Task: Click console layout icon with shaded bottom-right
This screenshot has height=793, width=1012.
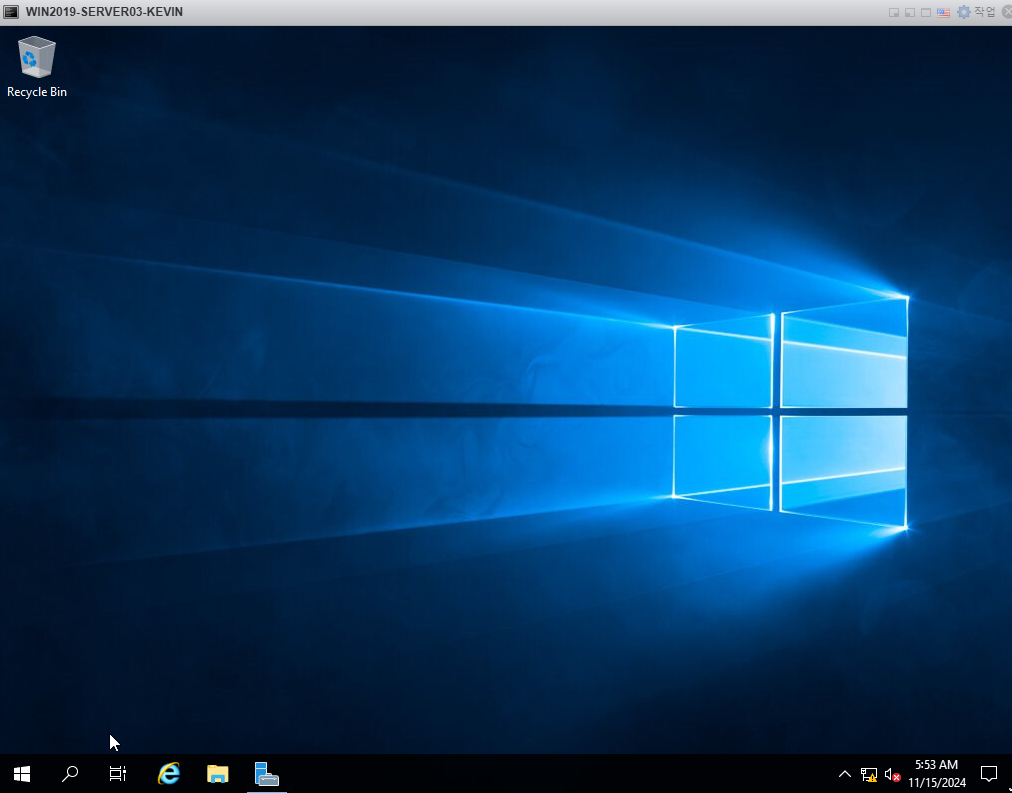Action: click(x=894, y=12)
